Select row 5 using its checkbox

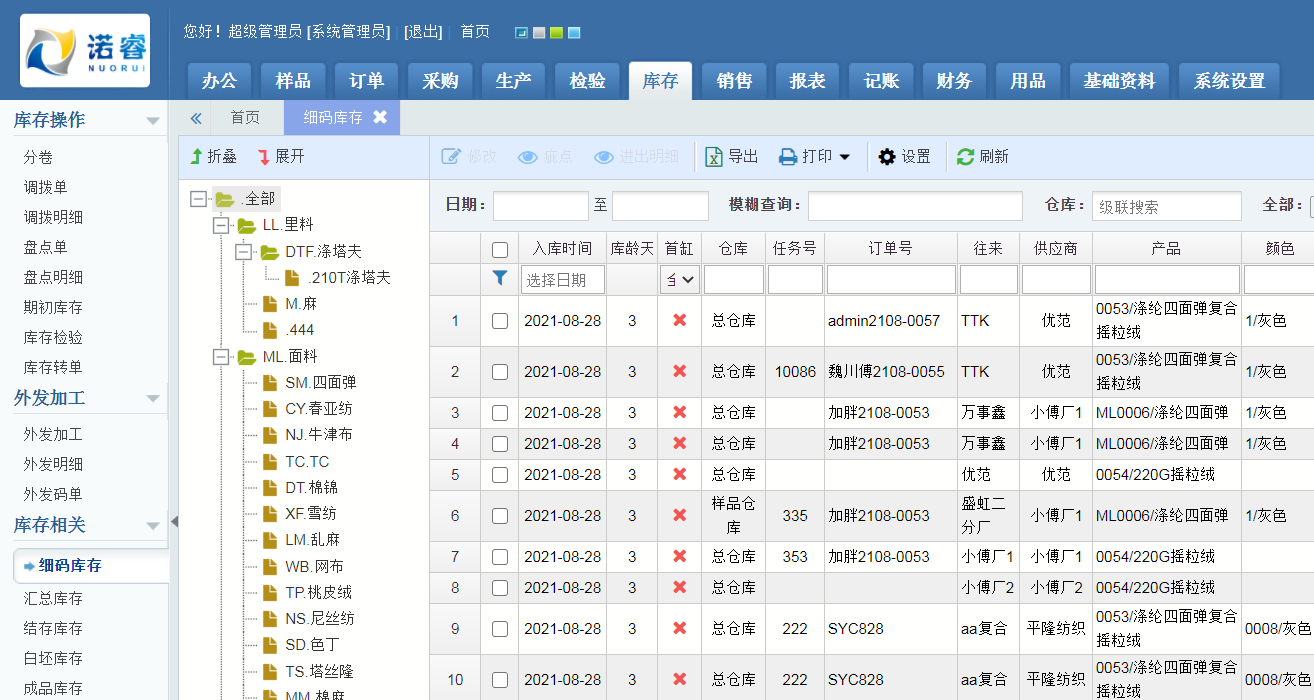pyautogui.click(x=500, y=475)
